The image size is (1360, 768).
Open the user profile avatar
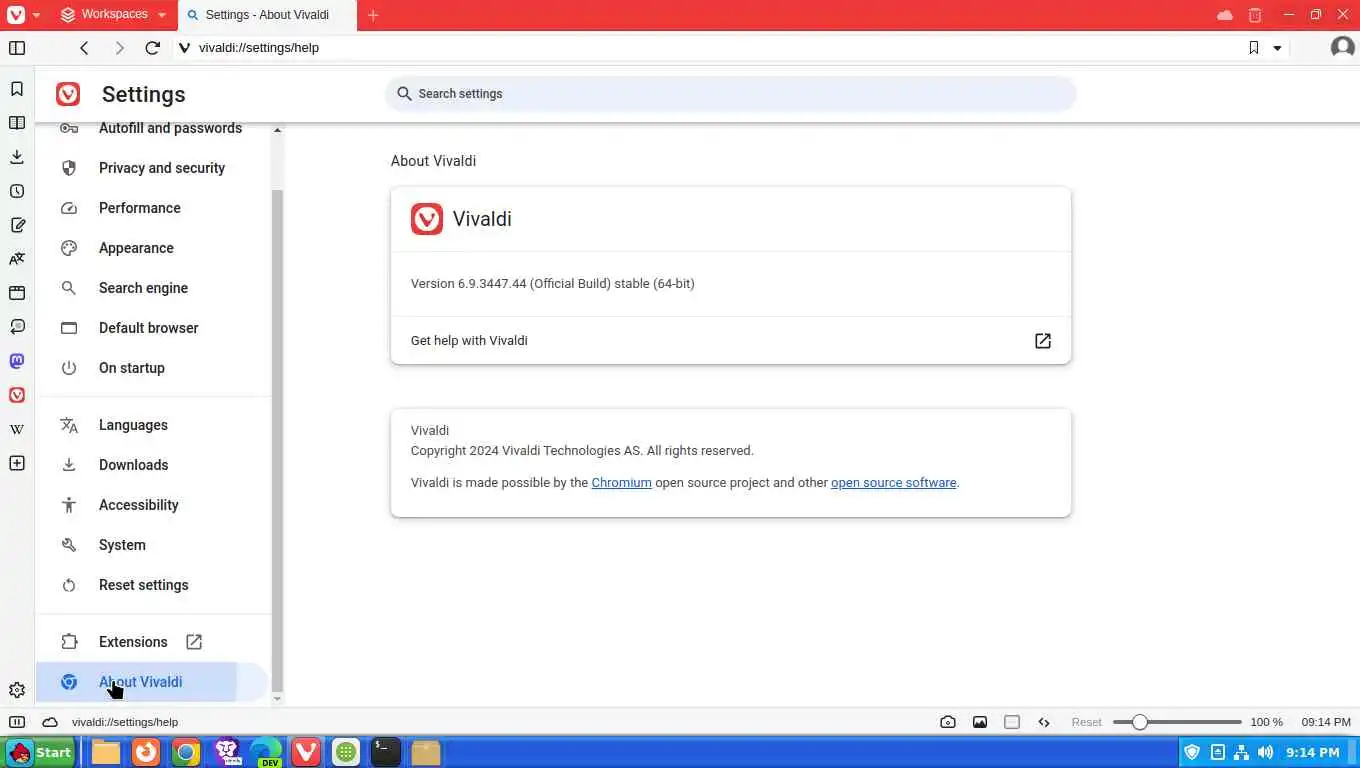[1342, 47]
